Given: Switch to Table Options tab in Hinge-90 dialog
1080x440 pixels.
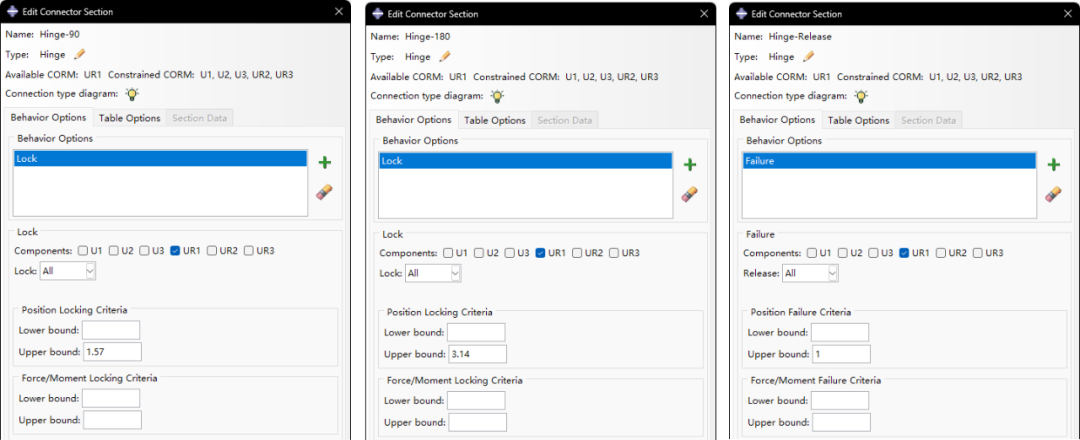Looking at the screenshot, I should [x=128, y=118].
